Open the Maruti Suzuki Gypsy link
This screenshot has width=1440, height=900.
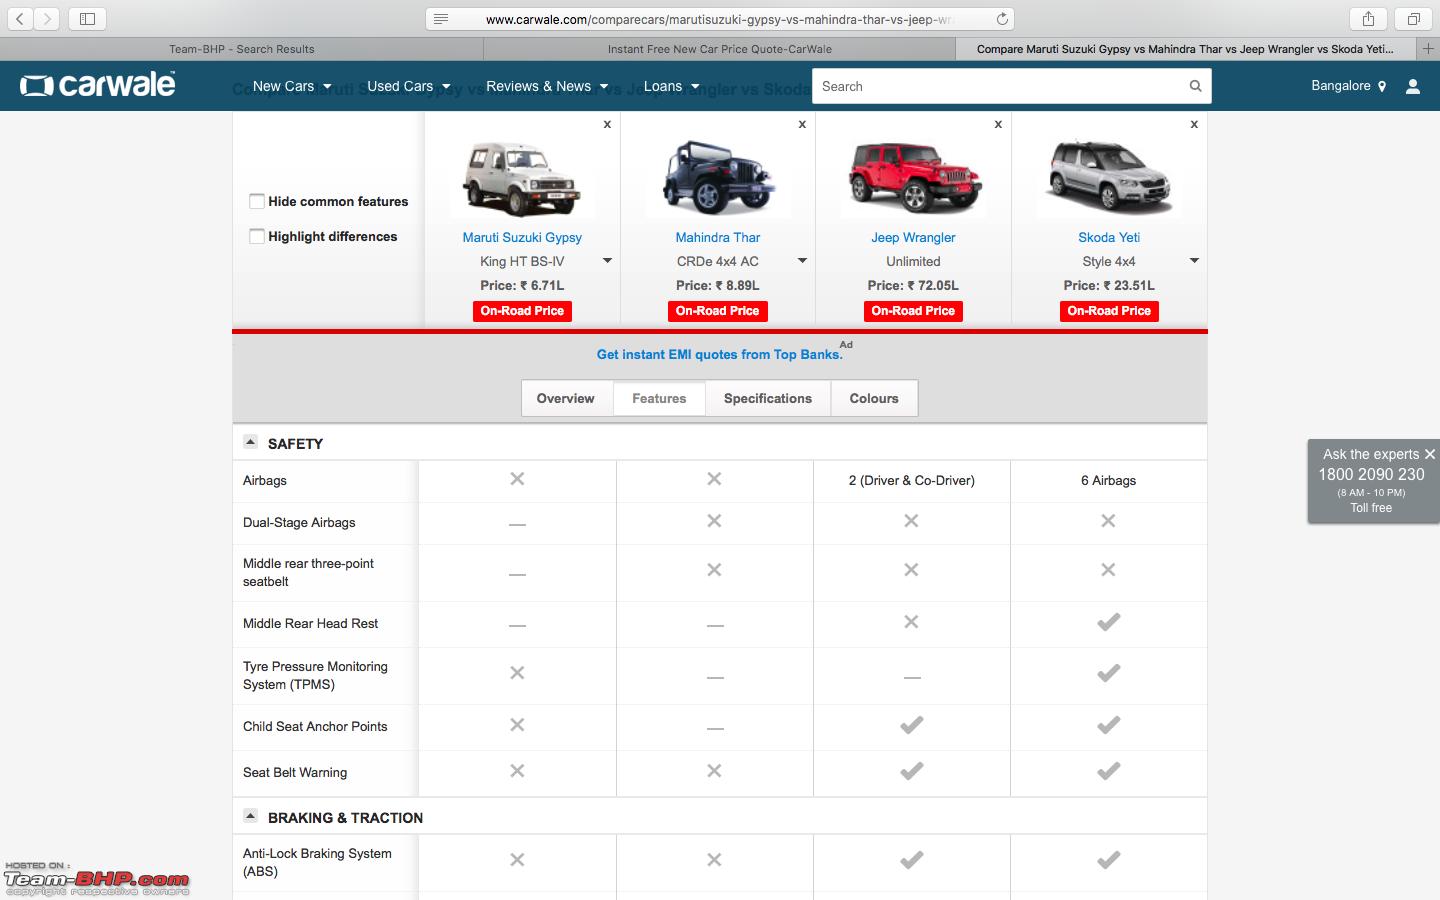522,237
